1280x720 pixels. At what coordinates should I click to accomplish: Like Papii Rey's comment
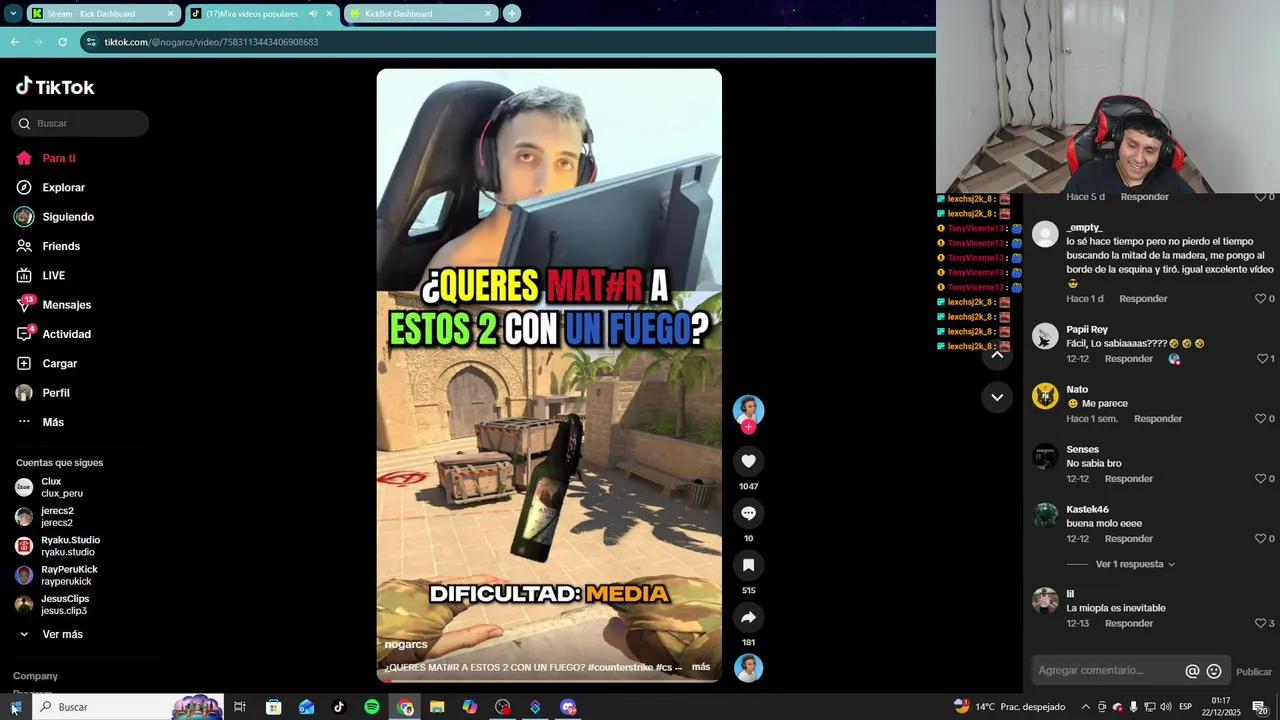pos(1265,359)
